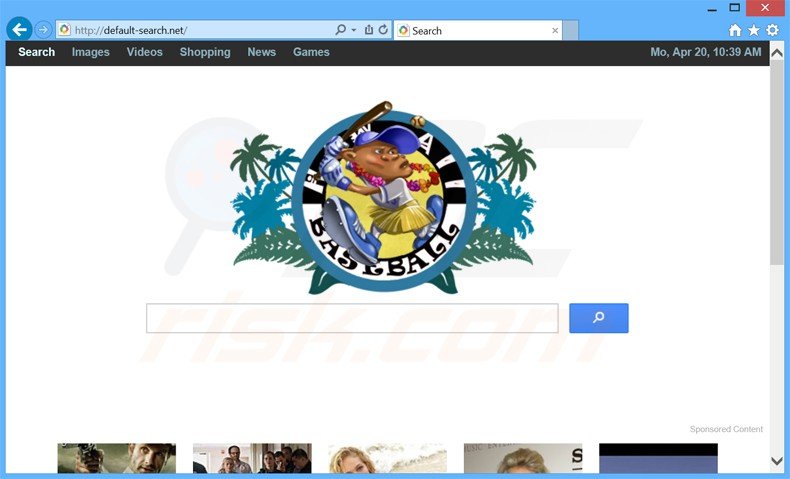Click the blue magnifier search button
Screen dimensions: 790x479
599,318
